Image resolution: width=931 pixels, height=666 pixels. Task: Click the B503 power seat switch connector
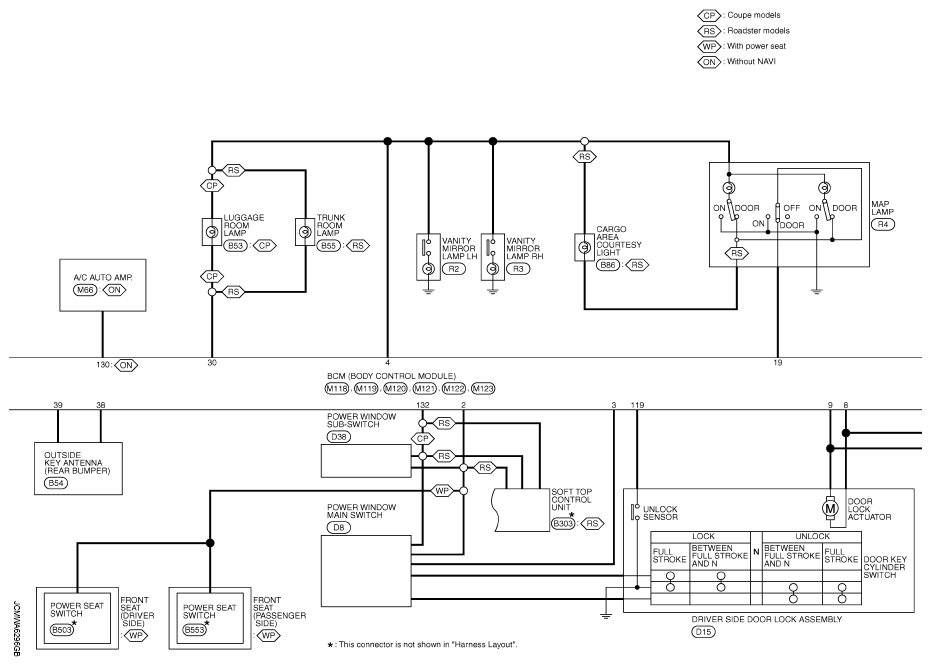pos(64,632)
